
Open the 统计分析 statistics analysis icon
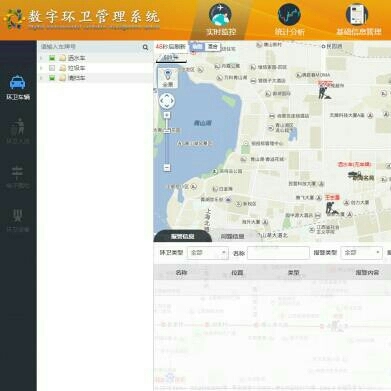pyautogui.click(x=289, y=20)
